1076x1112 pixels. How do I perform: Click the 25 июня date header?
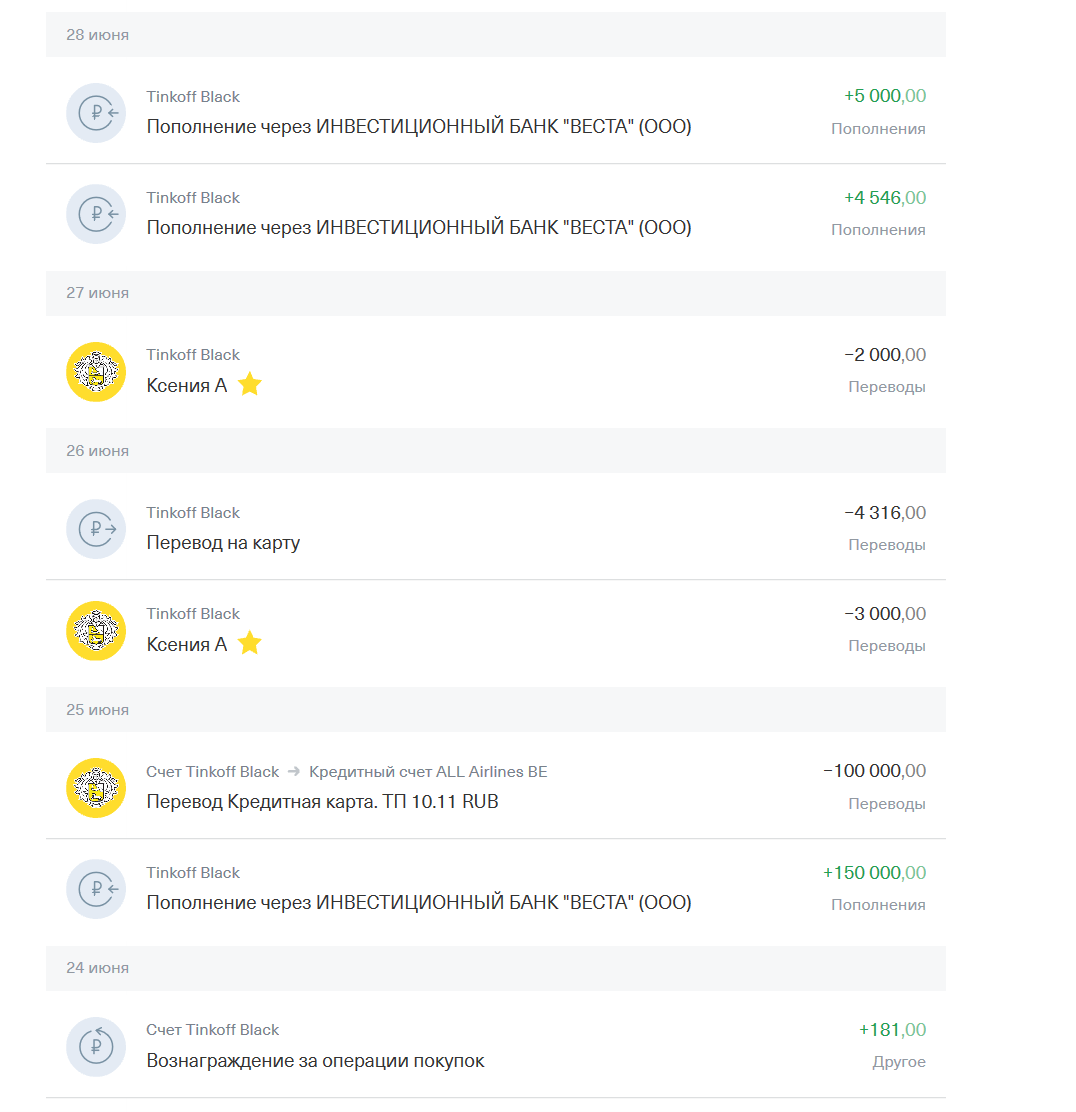pos(97,710)
